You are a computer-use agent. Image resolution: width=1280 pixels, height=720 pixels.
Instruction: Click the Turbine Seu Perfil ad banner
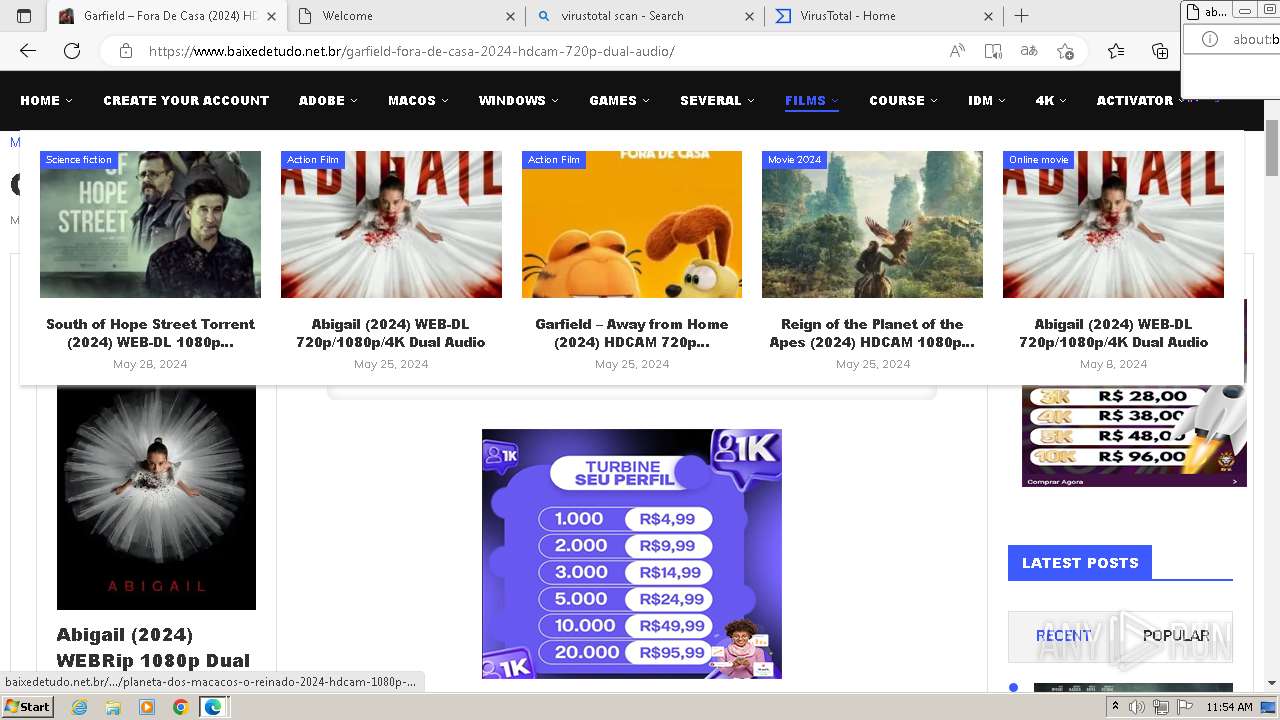pos(632,554)
